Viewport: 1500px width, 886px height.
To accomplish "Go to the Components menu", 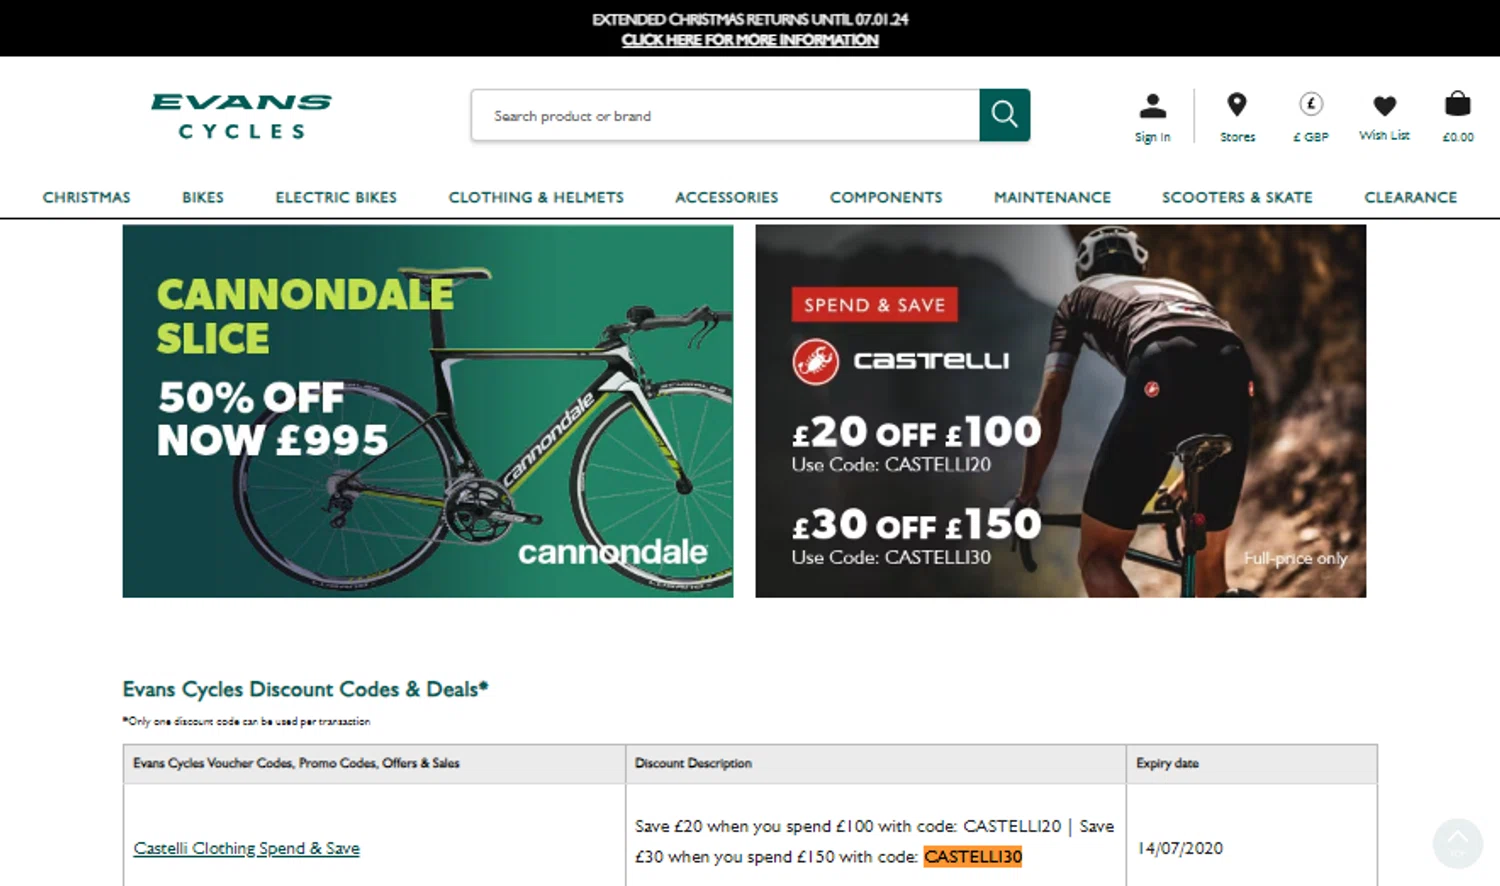I will (x=886, y=197).
